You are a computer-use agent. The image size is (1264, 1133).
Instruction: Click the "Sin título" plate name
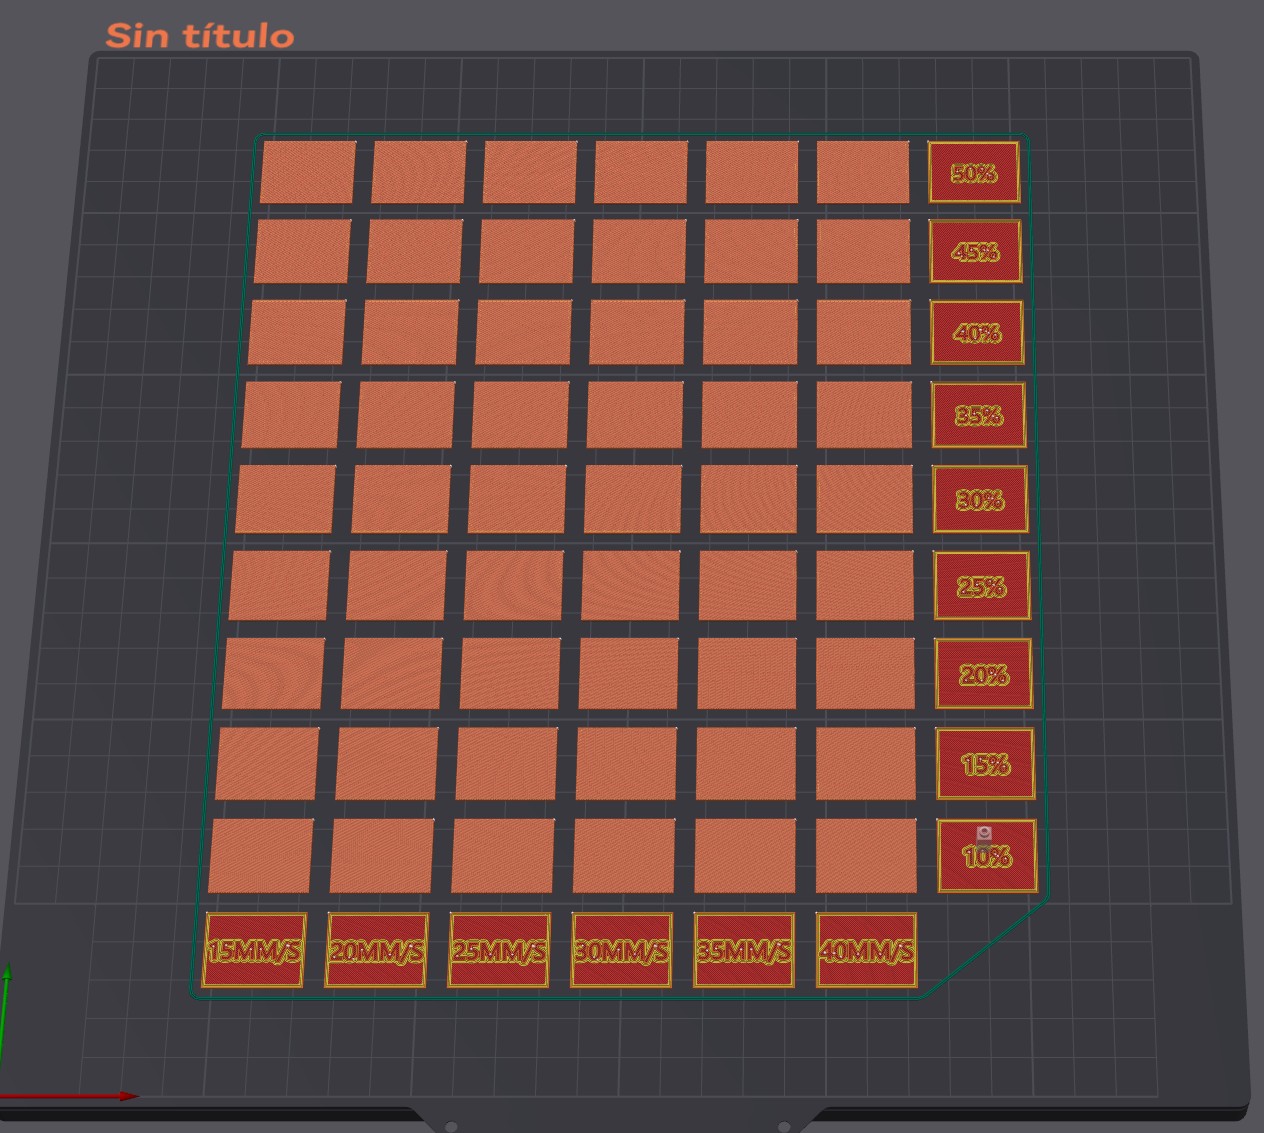coord(200,36)
